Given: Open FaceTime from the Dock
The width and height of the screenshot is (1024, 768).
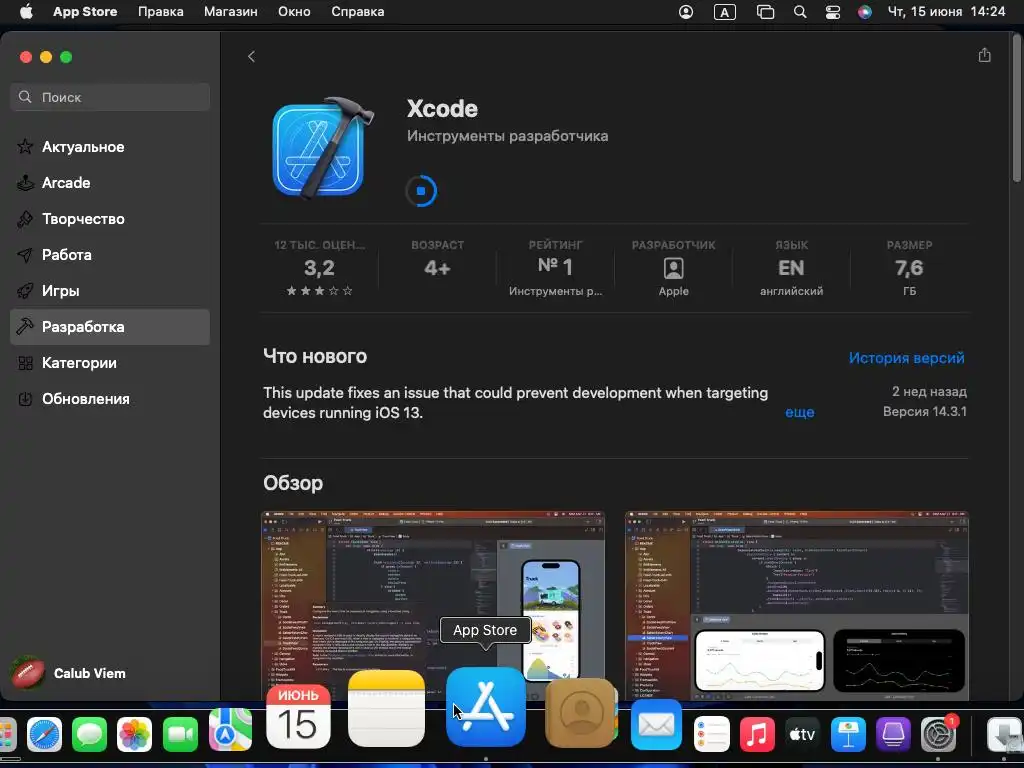Looking at the screenshot, I should coord(180,733).
